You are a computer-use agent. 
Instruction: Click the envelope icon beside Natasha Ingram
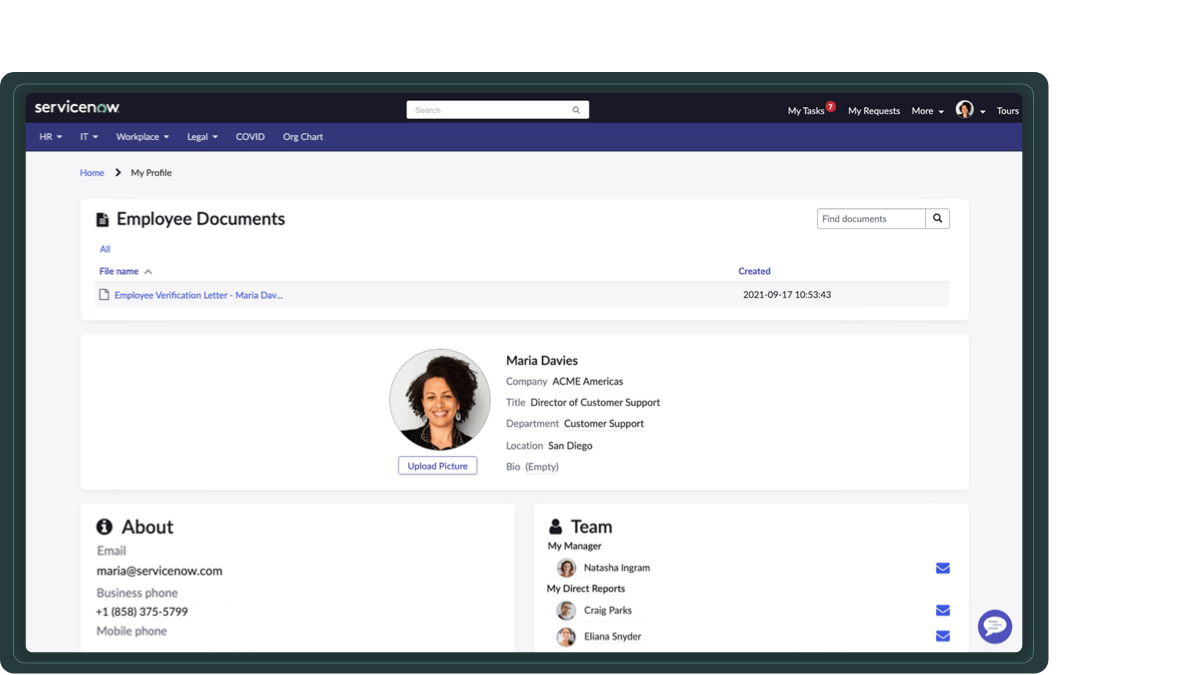(x=942, y=567)
